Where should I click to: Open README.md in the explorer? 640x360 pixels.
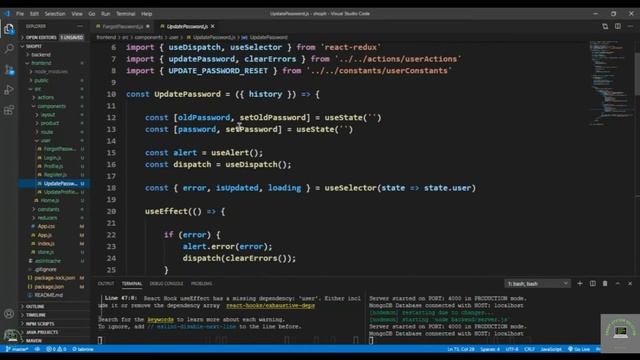[x=48, y=295]
